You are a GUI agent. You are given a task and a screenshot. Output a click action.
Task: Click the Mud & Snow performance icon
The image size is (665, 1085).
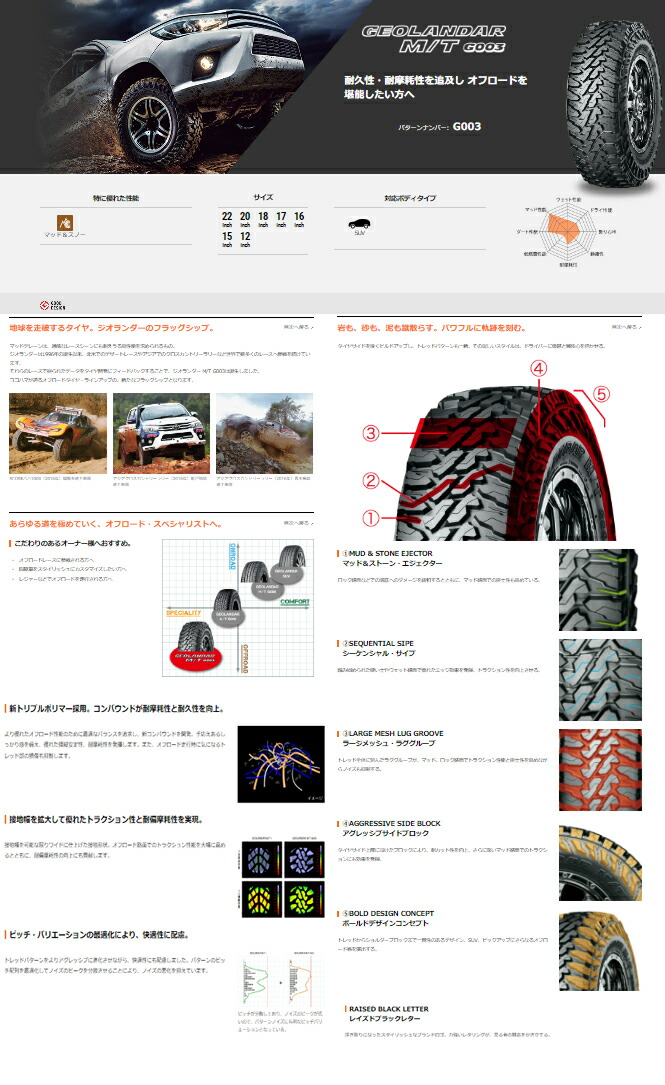pos(65,222)
